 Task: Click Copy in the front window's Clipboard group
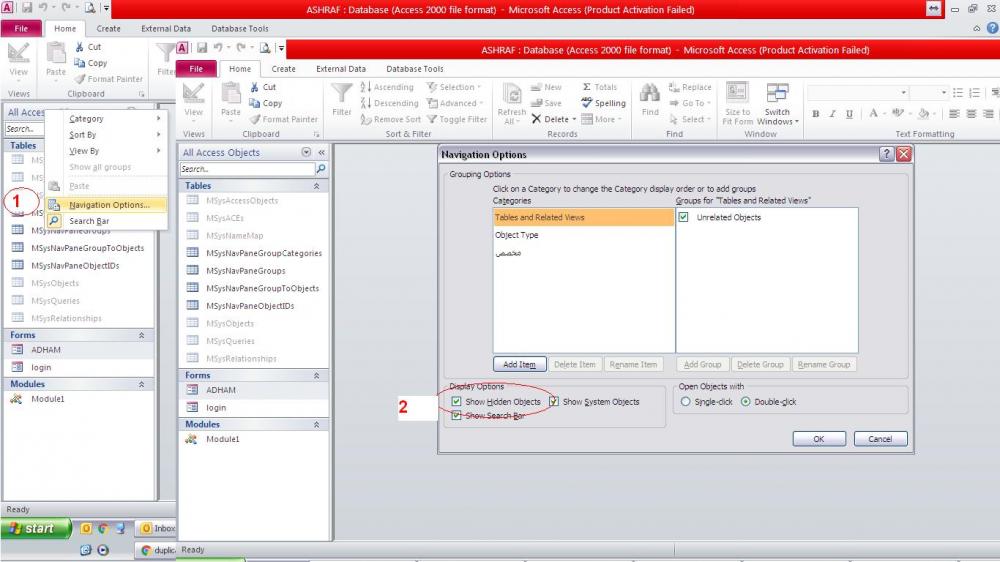click(x=265, y=103)
